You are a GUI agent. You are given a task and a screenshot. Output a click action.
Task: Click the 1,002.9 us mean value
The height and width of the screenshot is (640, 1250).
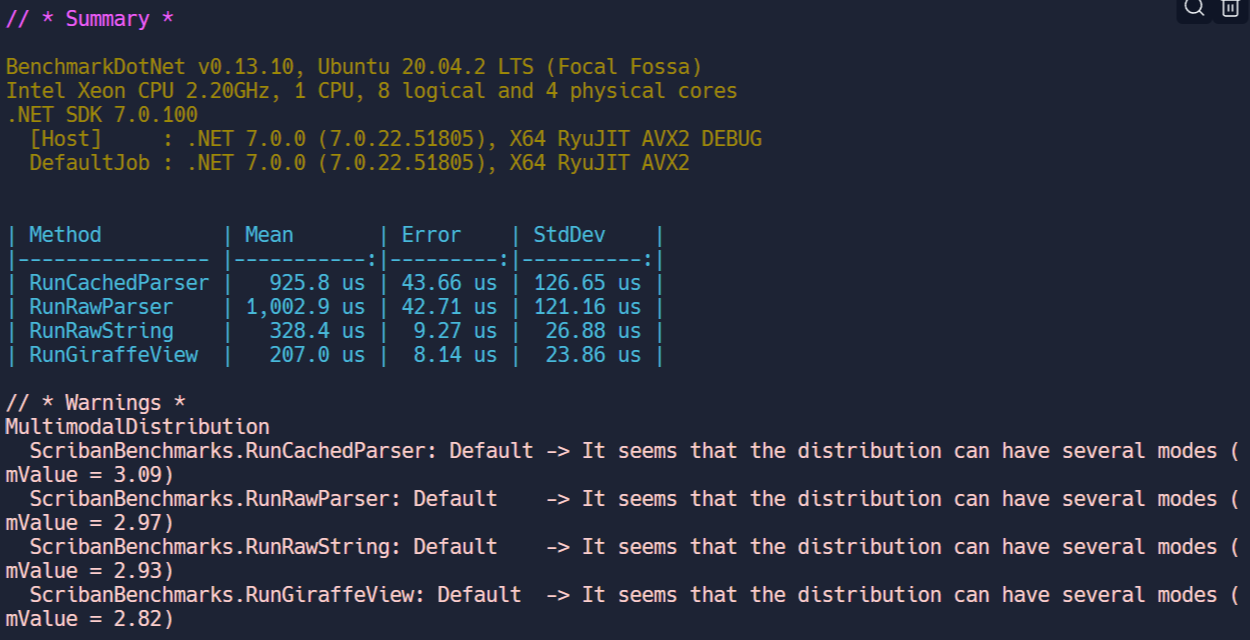click(305, 307)
